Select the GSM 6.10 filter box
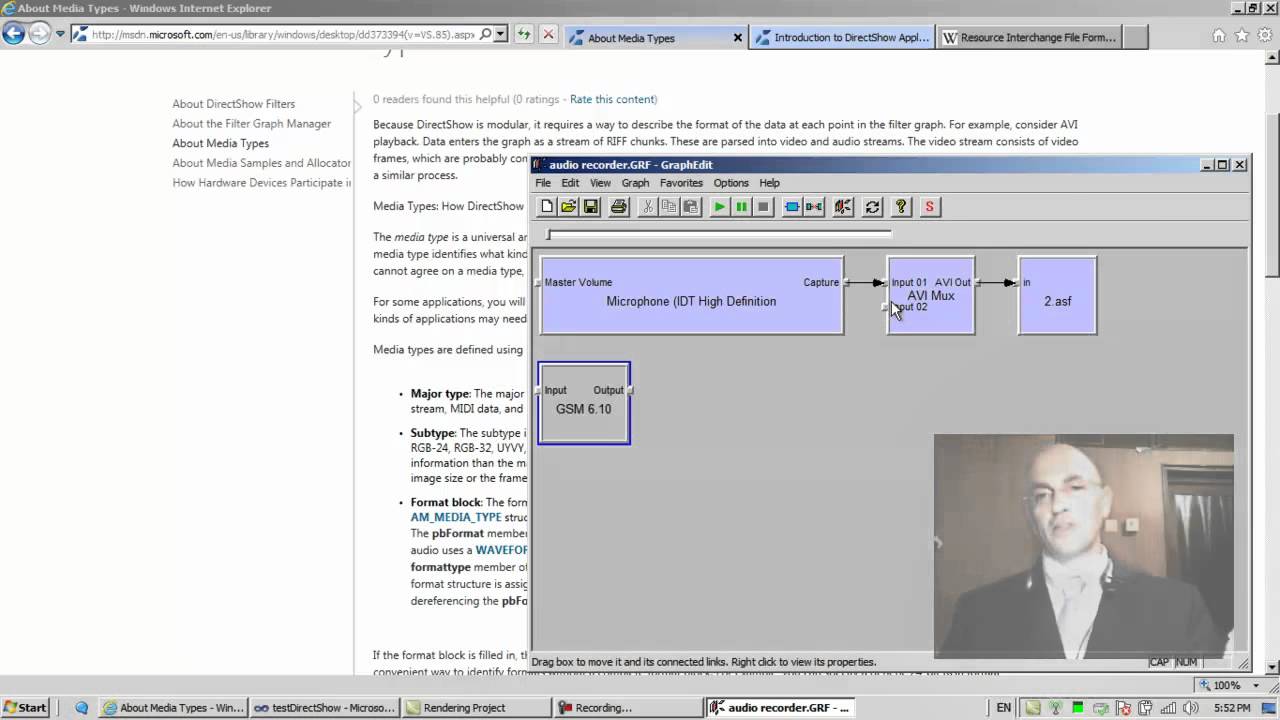This screenshot has width=1280, height=720. tap(584, 403)
